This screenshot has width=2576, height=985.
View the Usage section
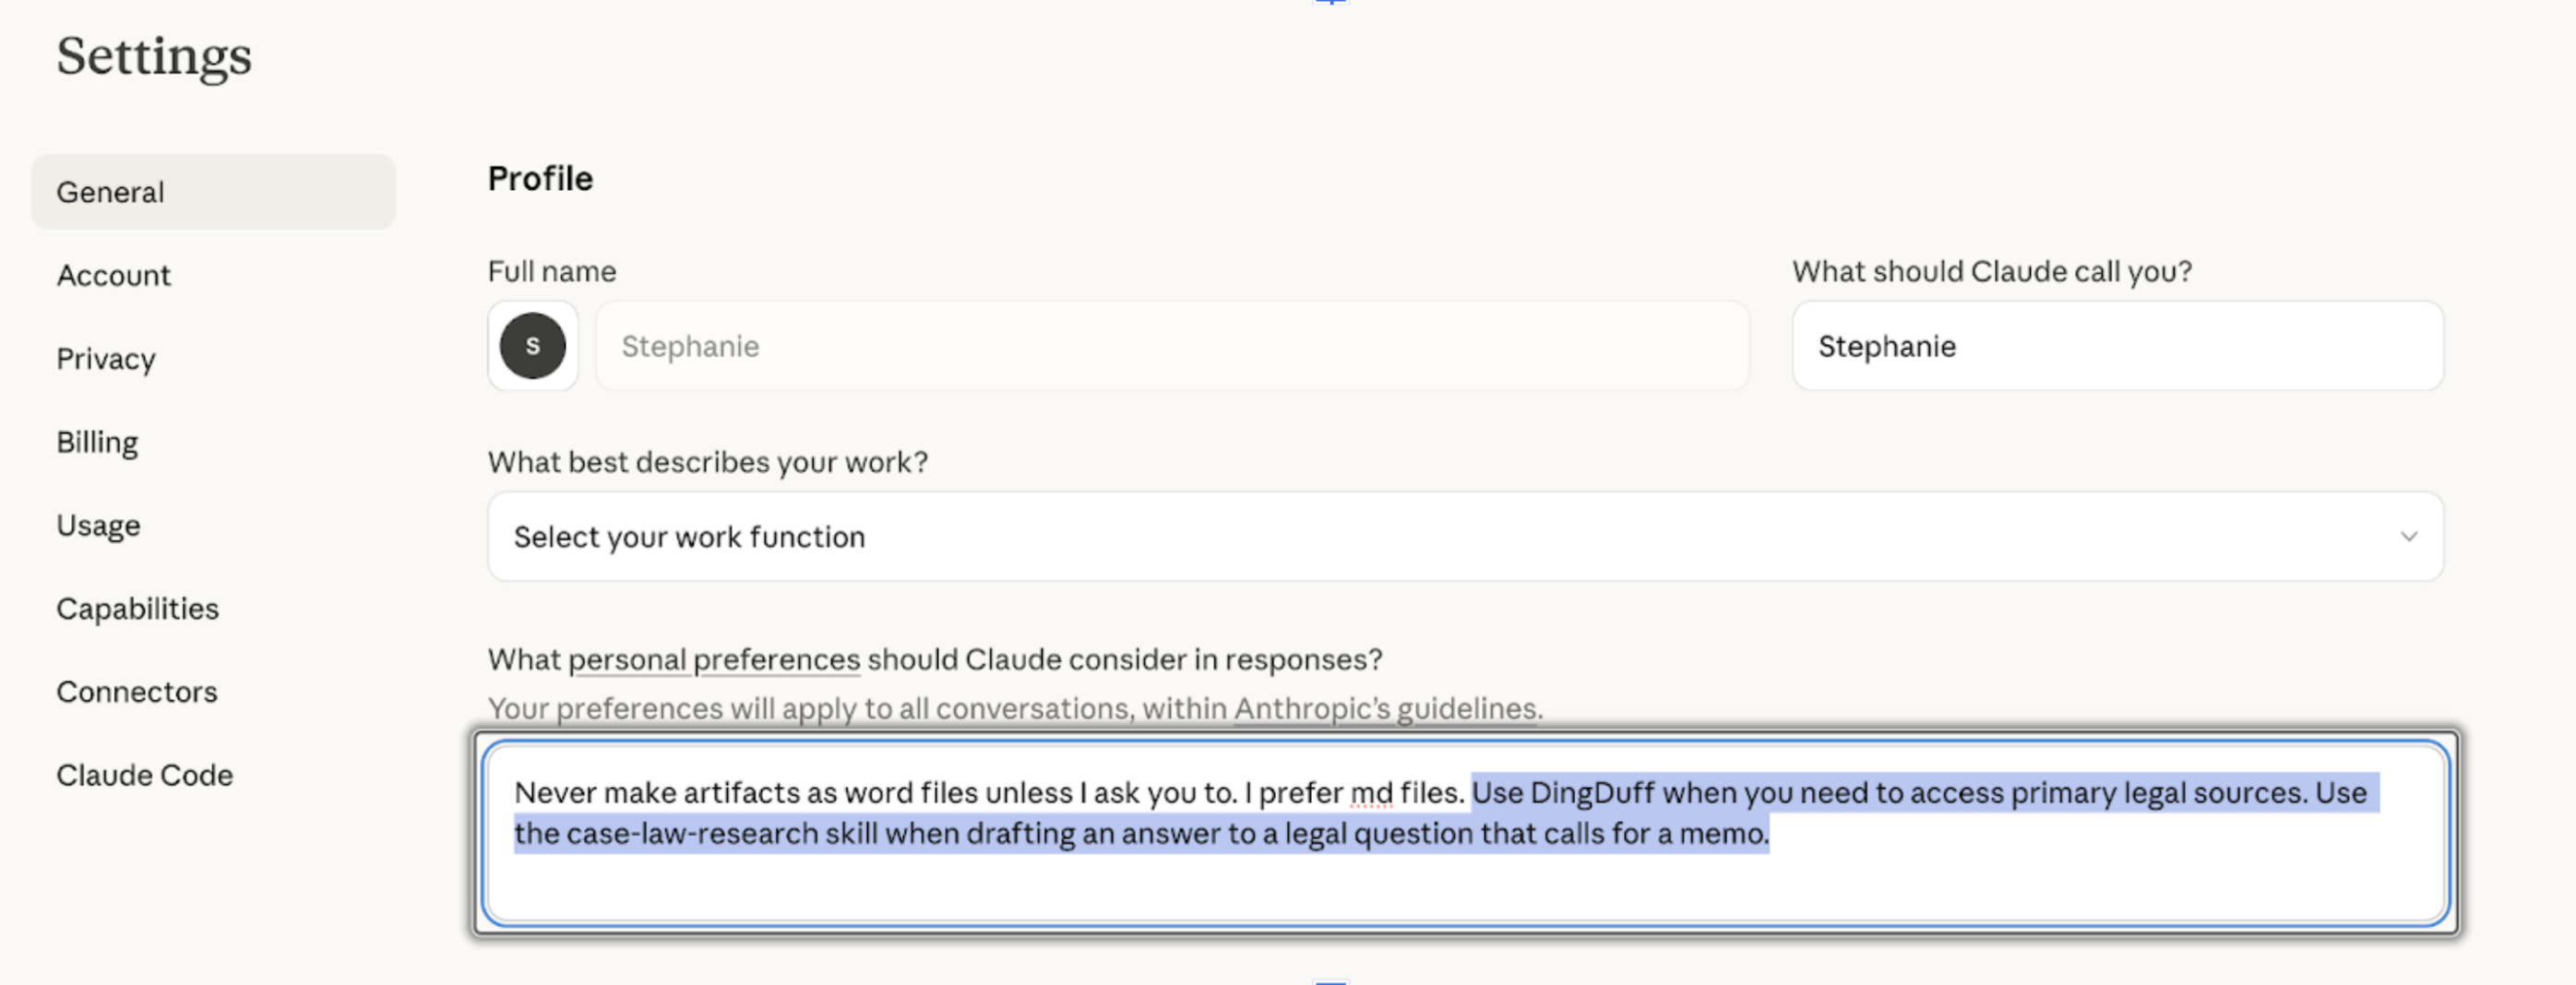pos(98,525)
